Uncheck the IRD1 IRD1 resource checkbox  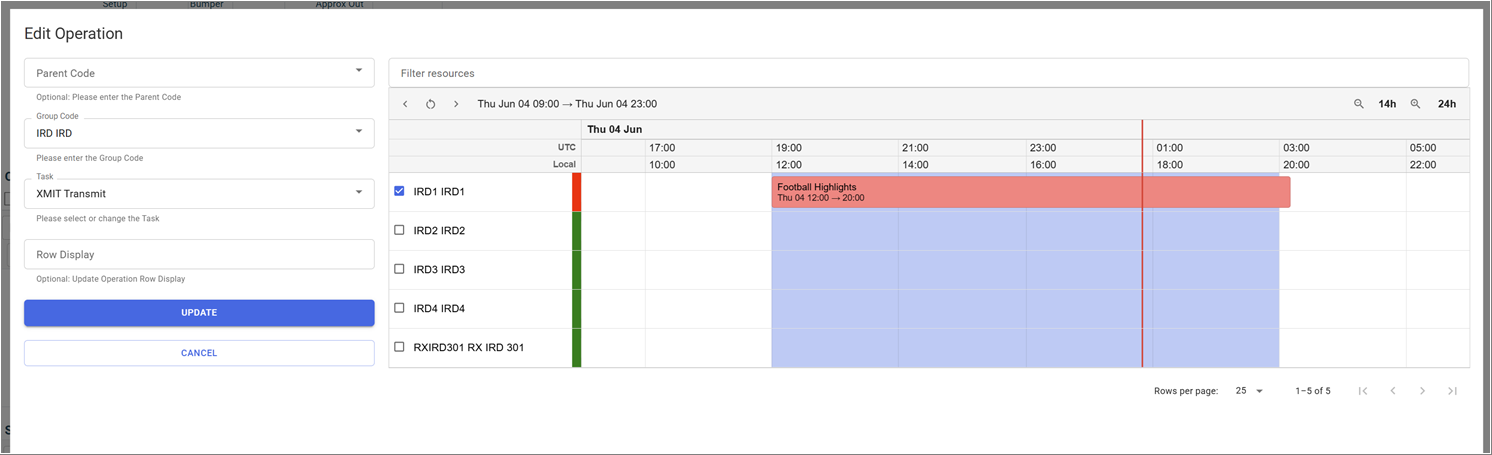point(400,191)
